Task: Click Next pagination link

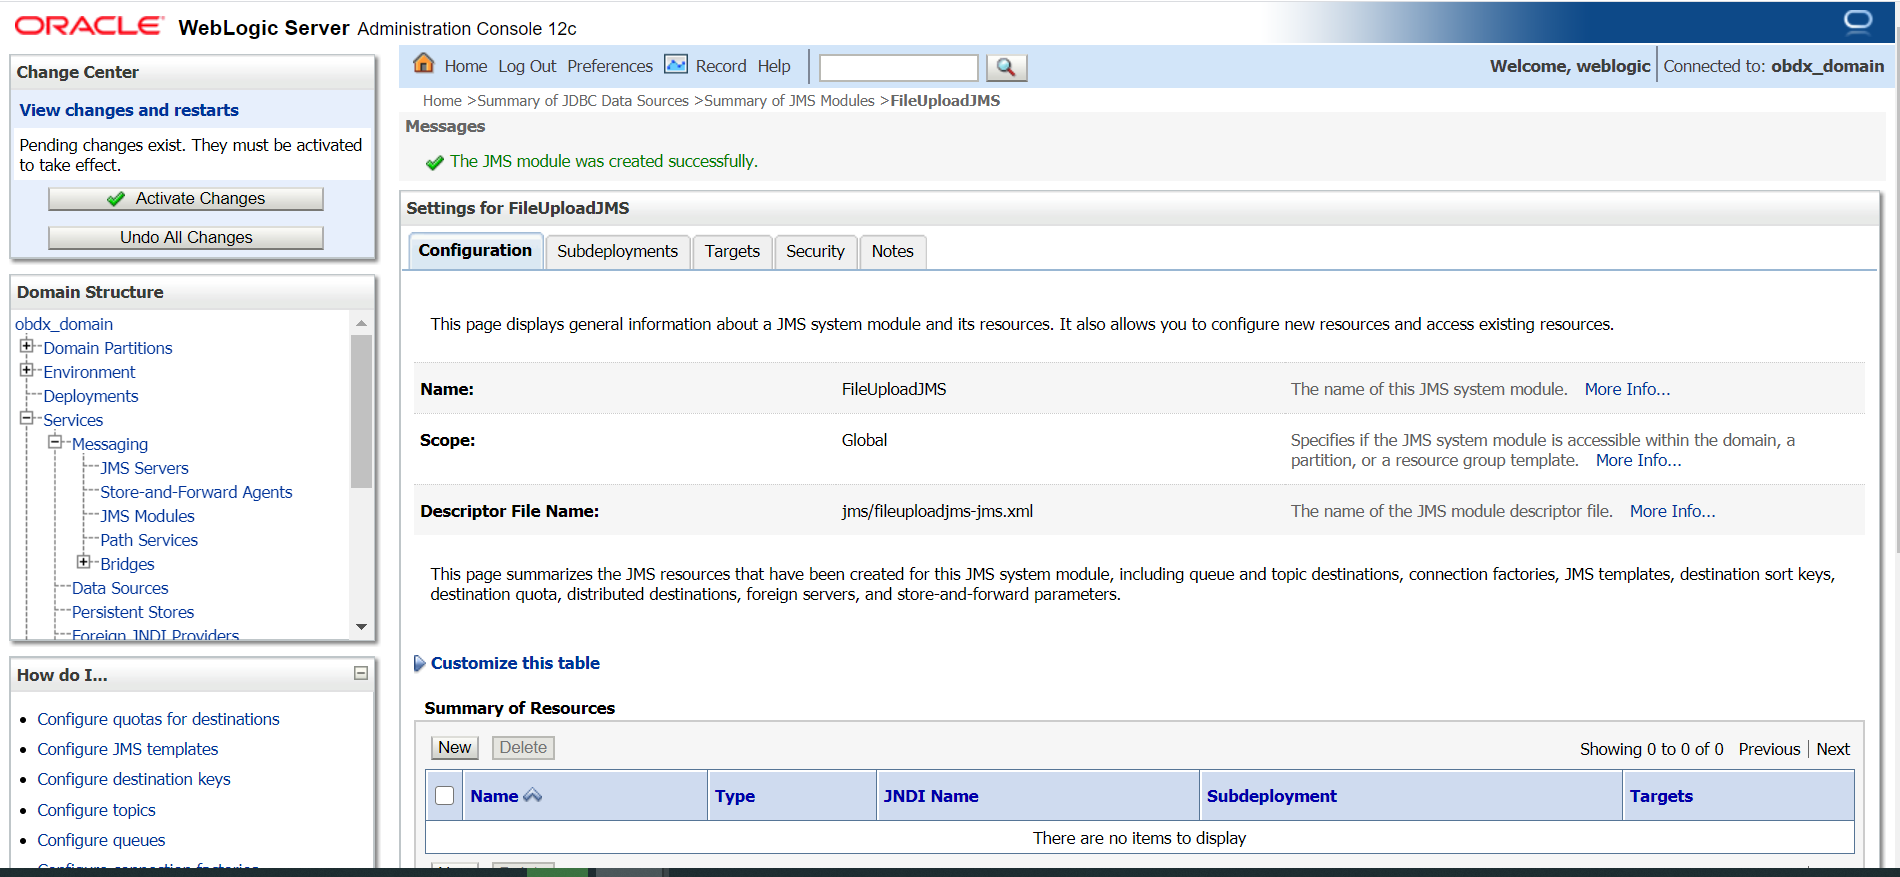Action: click(x=1833, y=749)
